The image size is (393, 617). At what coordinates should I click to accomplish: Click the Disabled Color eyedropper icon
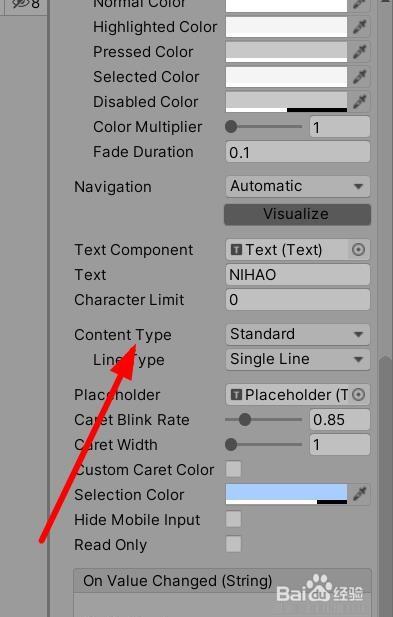pyautogui.click(x=360, y=102)
